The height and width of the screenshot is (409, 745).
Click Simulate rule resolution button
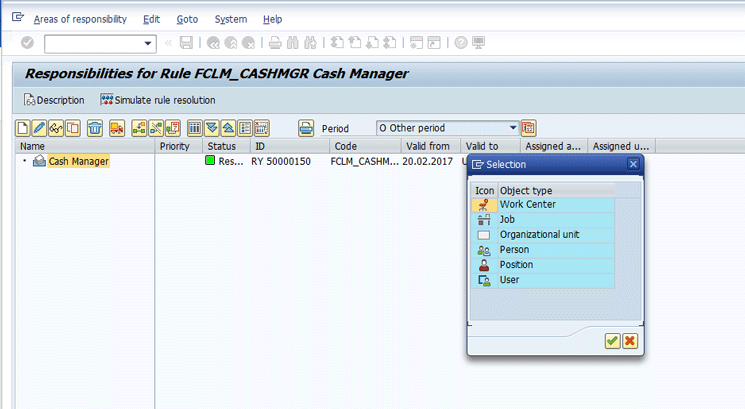(x=157, y=100)
